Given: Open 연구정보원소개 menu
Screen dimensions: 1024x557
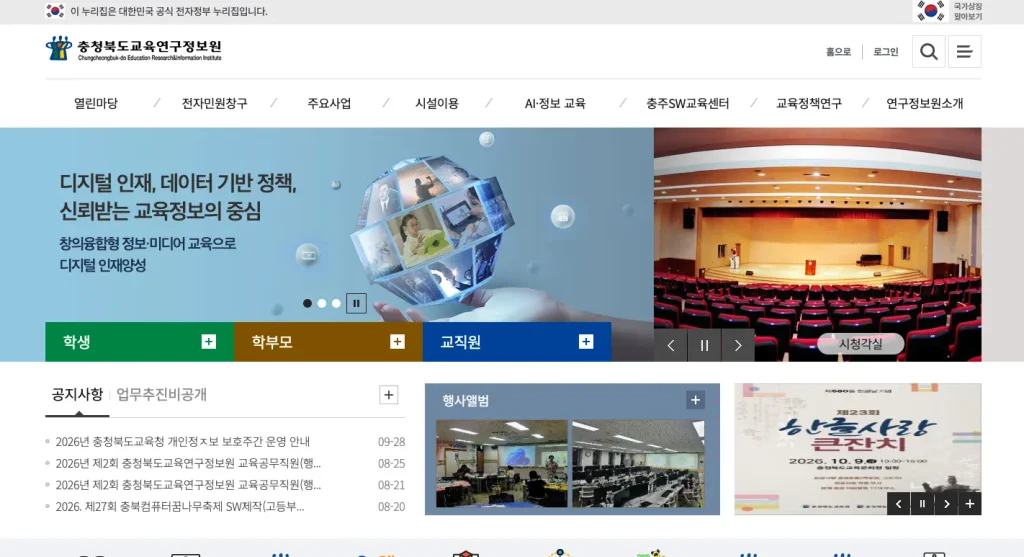Looking at the screenshot, I should 924,103.
